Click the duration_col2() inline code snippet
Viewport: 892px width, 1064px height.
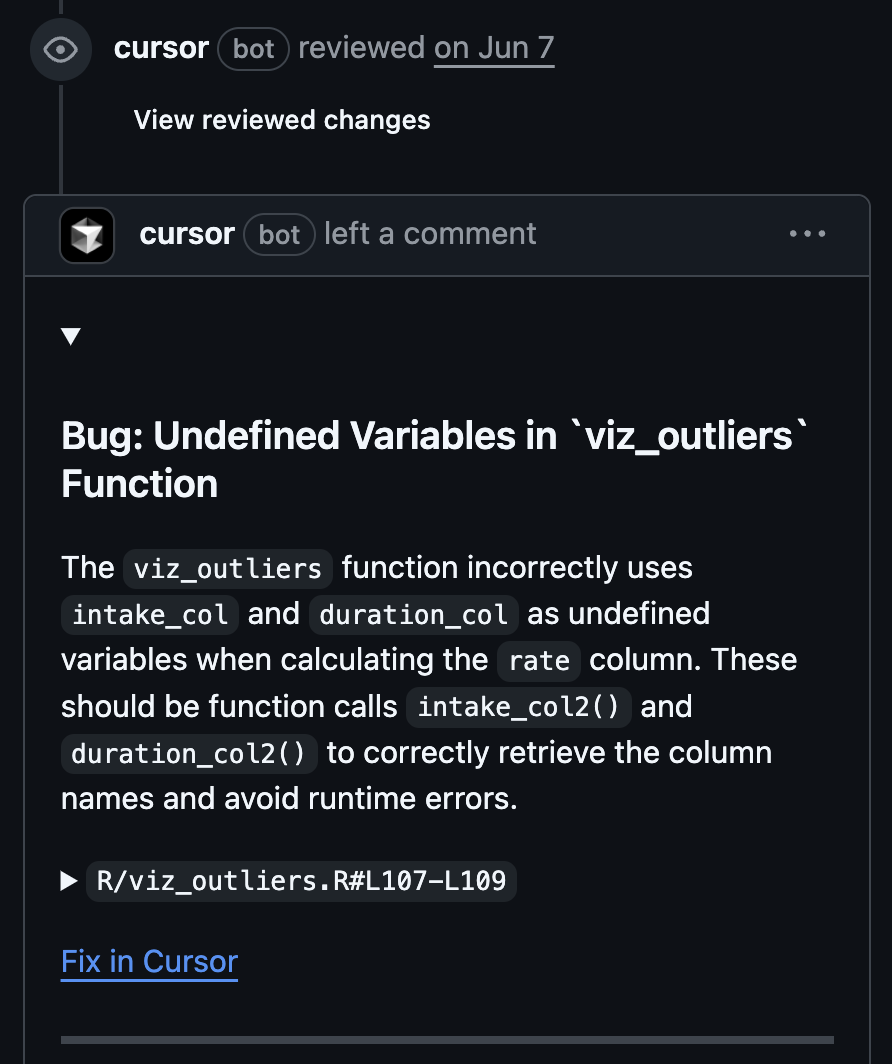tap(189, 753)
